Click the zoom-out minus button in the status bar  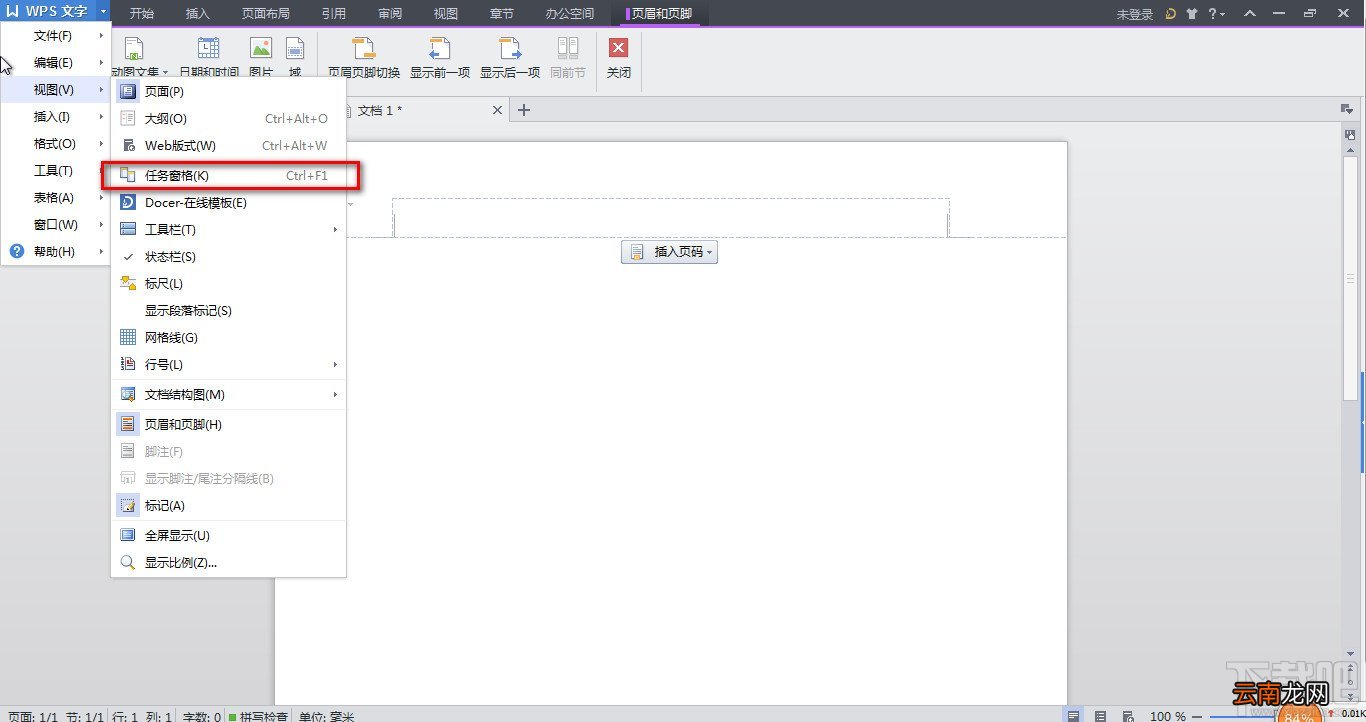(1195, 716)
